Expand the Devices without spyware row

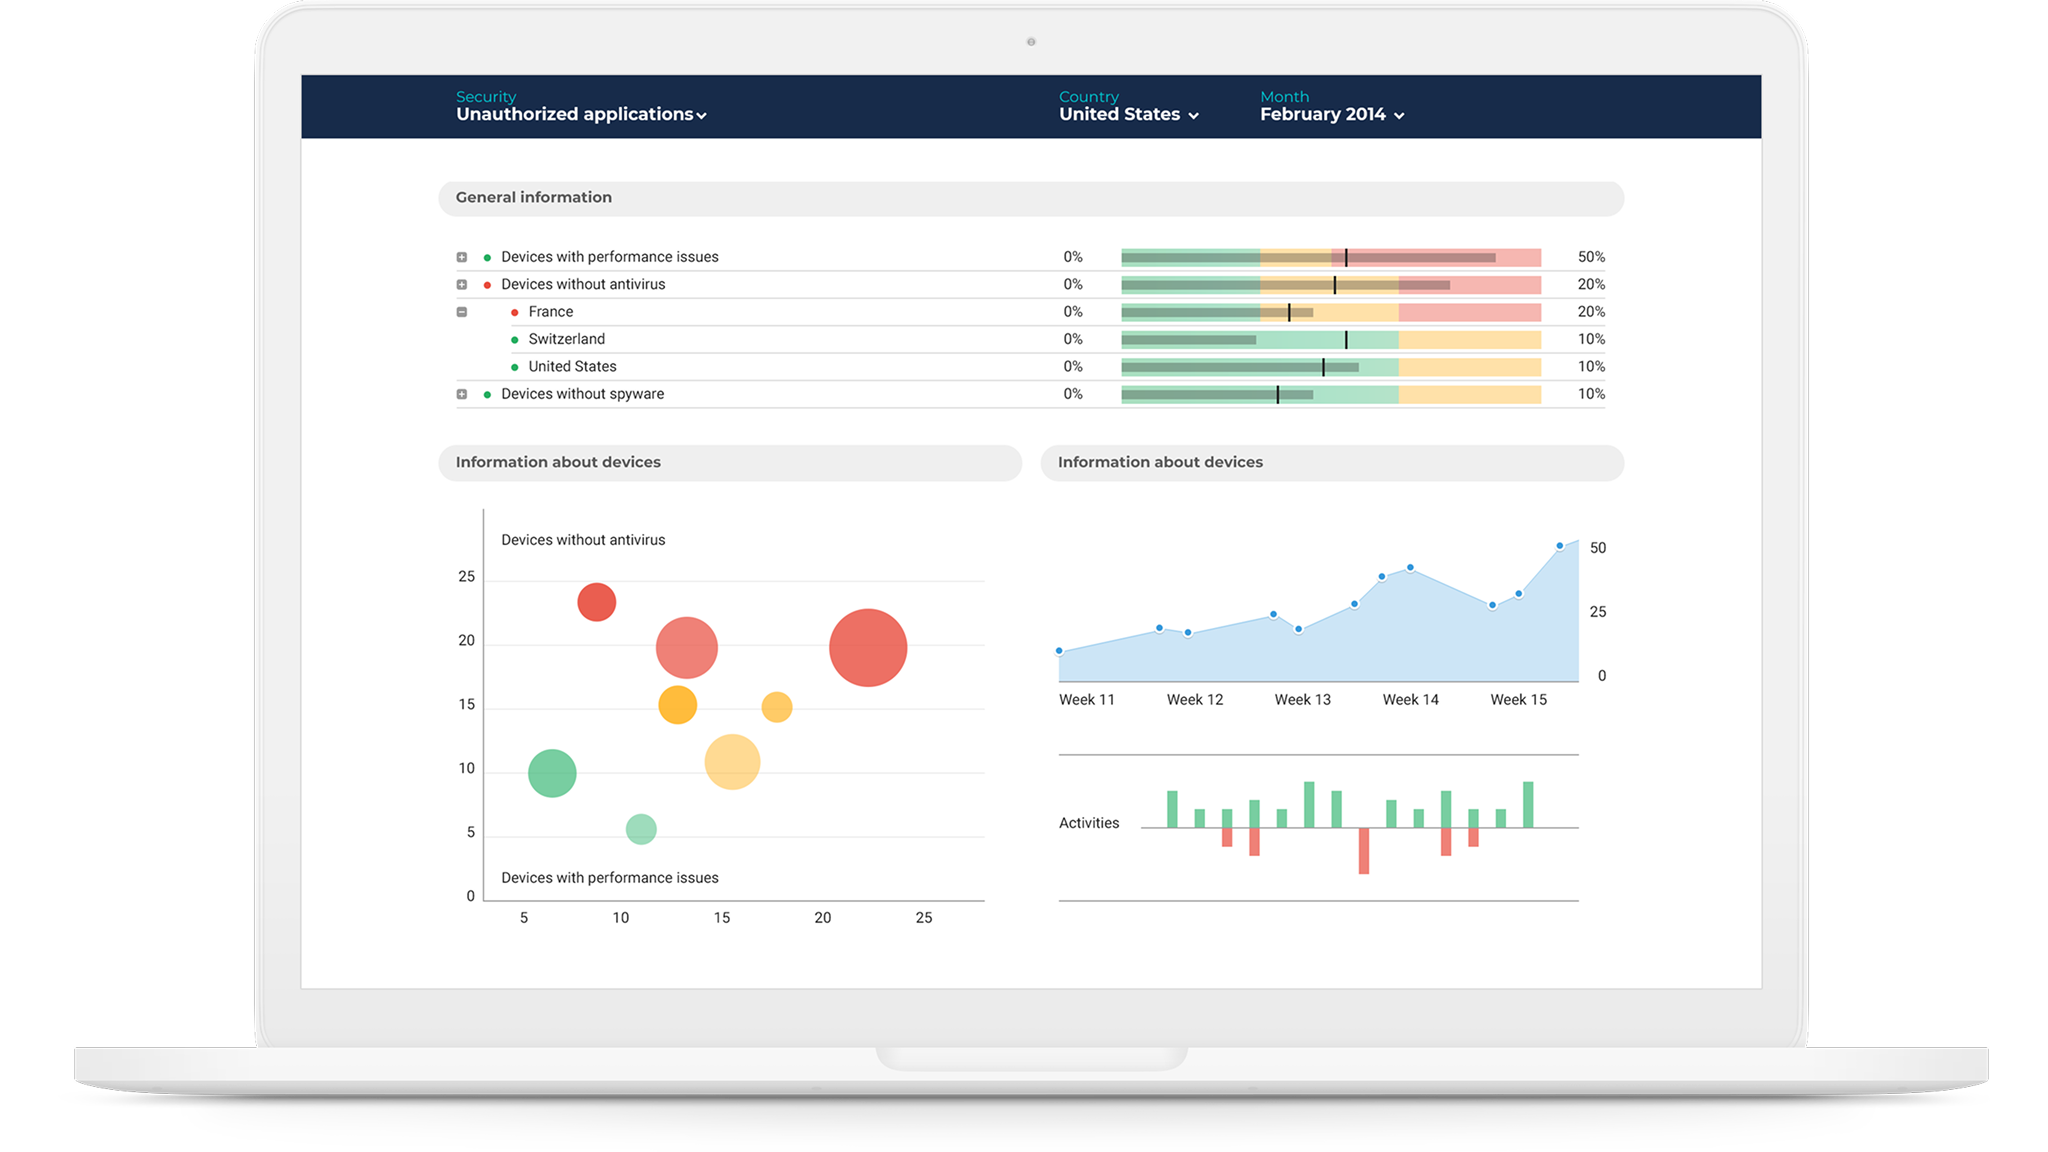pyautogui.click(x=462, y=394)
